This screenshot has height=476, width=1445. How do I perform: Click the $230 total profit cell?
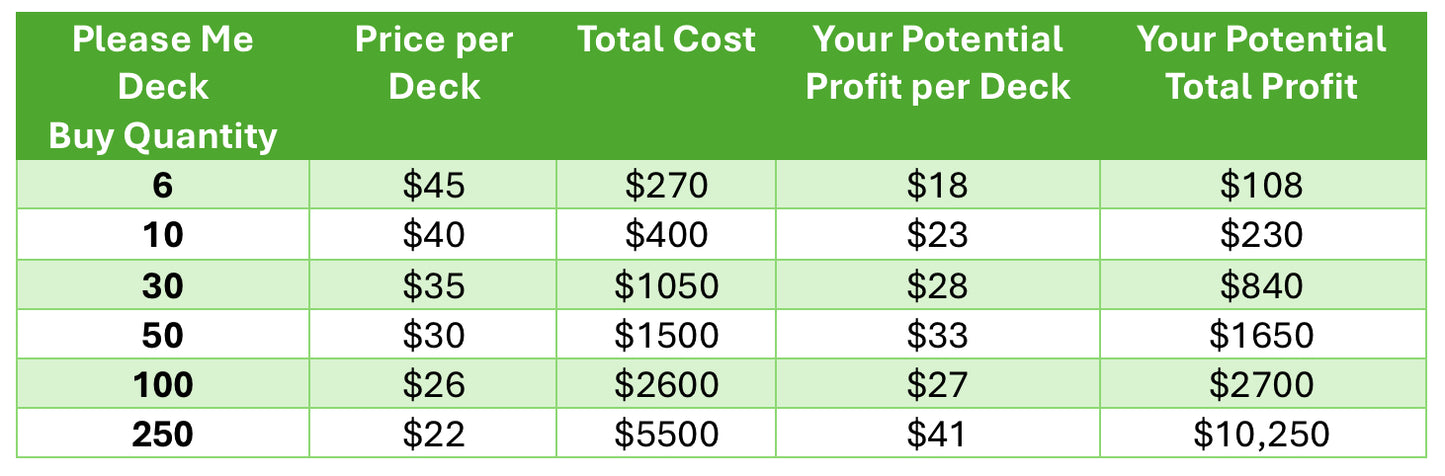point(1262,234)
